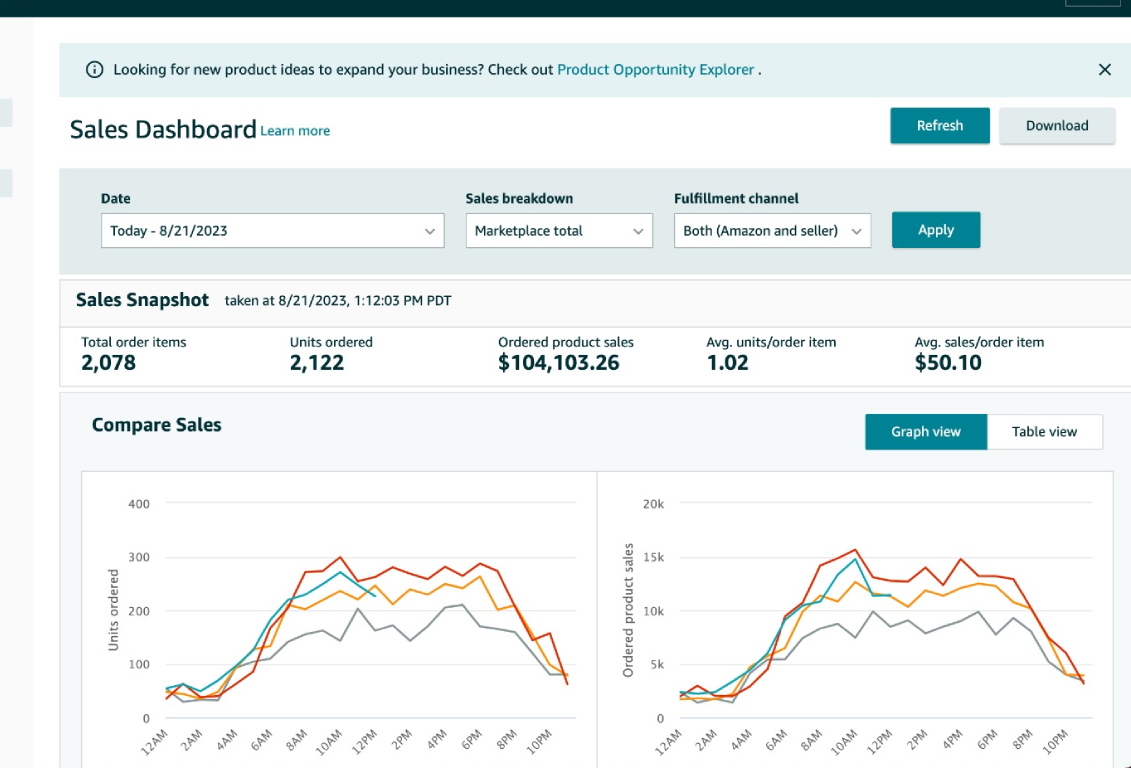Open the Sales breakdown dropdown
This screenshot has width=1131, height=768.
click(x=559, y=231)
